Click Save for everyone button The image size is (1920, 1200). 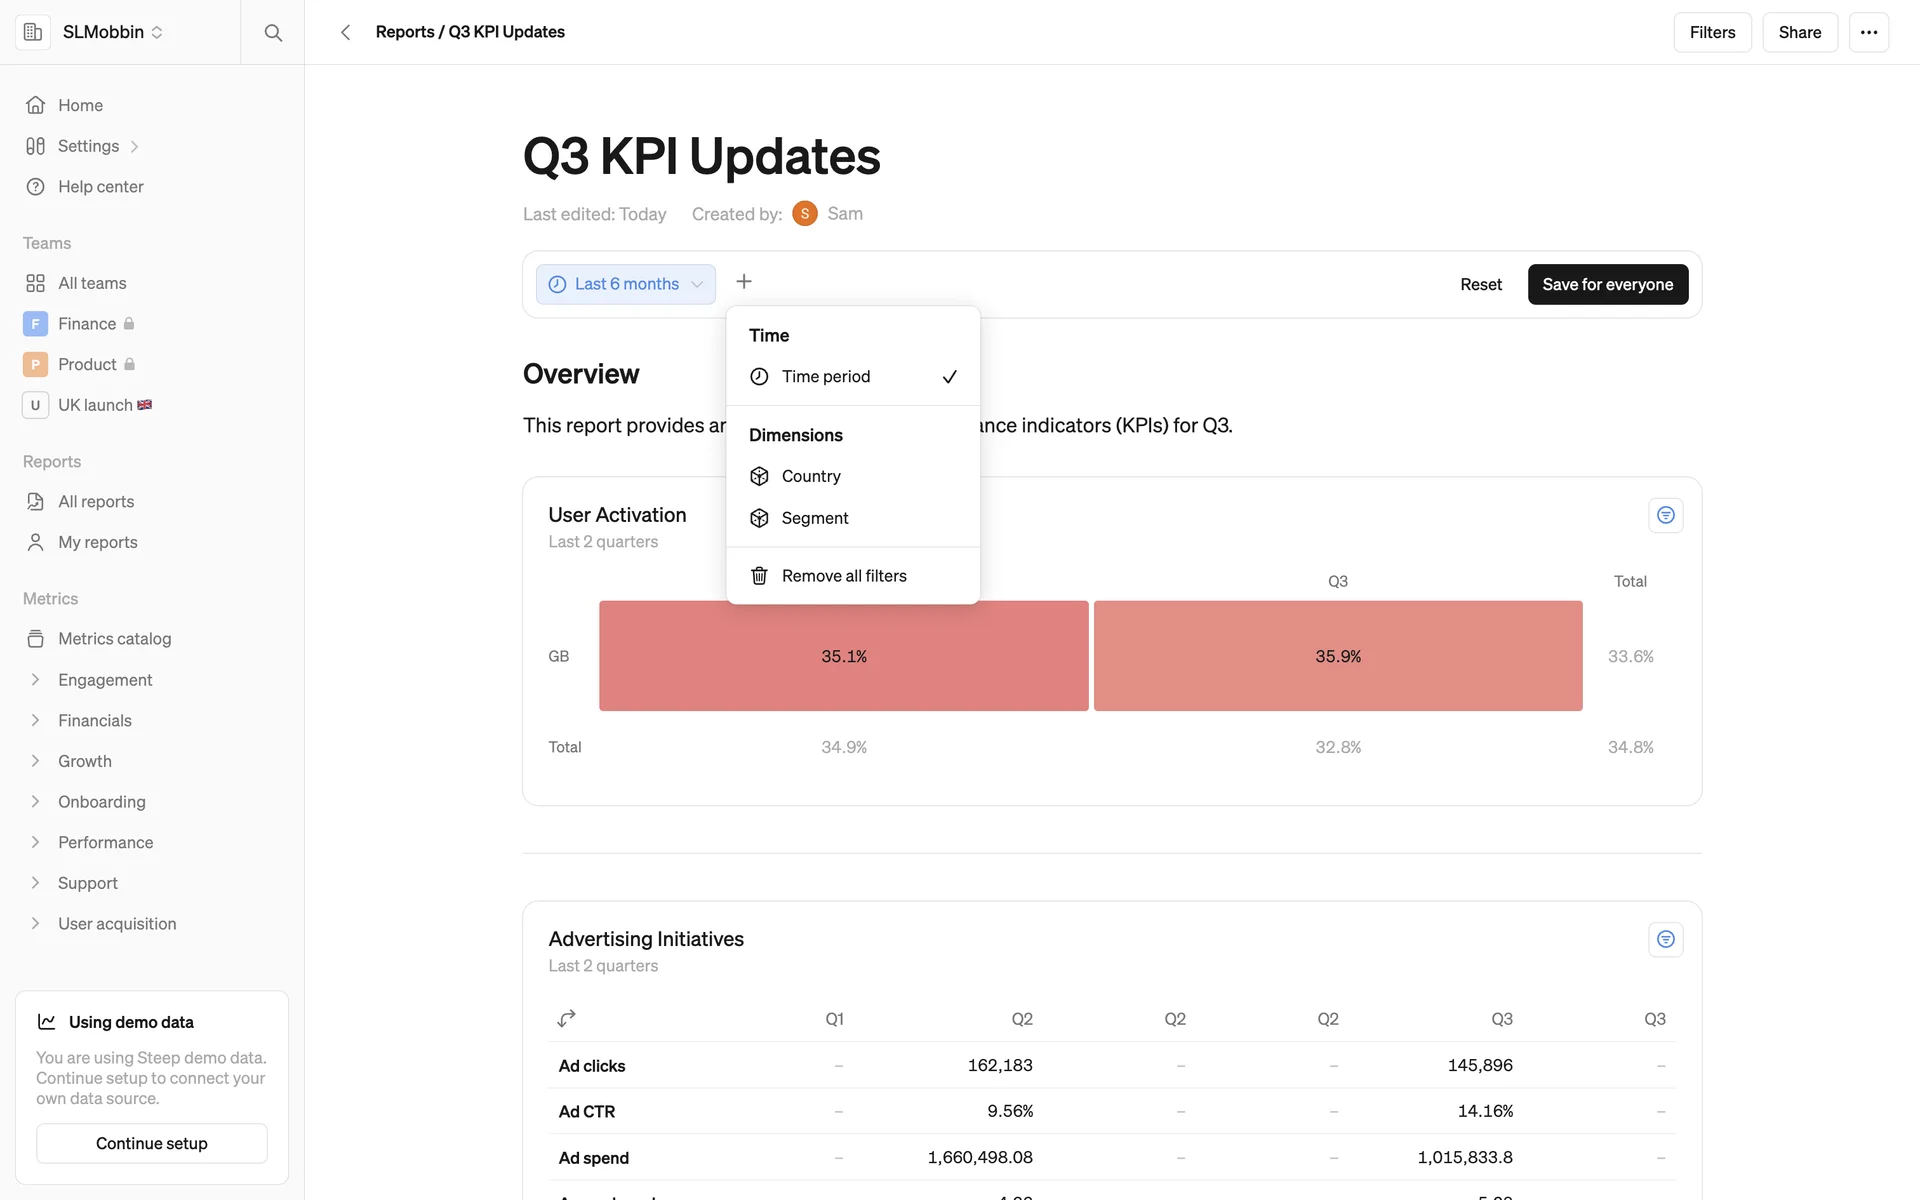pyautogui.click(x=1607, y=284)
